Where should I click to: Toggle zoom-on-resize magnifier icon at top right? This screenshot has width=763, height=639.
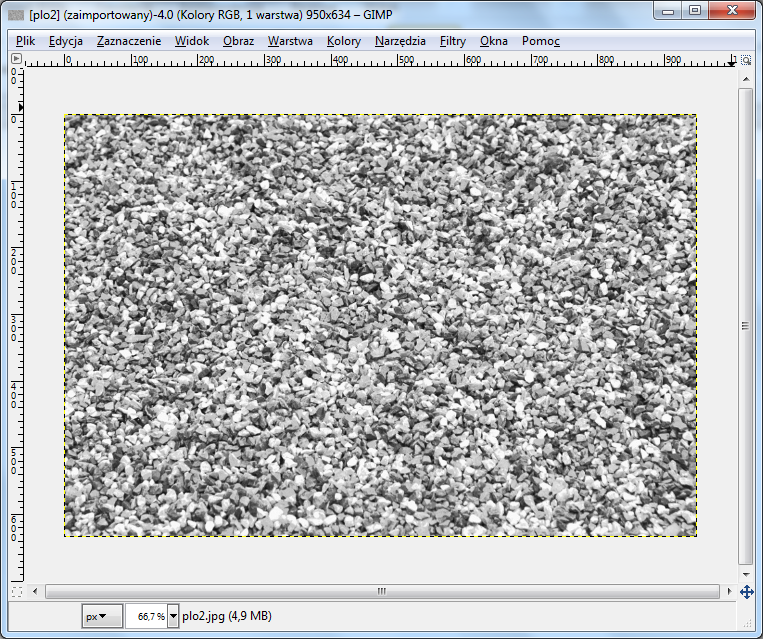[746, 60]
